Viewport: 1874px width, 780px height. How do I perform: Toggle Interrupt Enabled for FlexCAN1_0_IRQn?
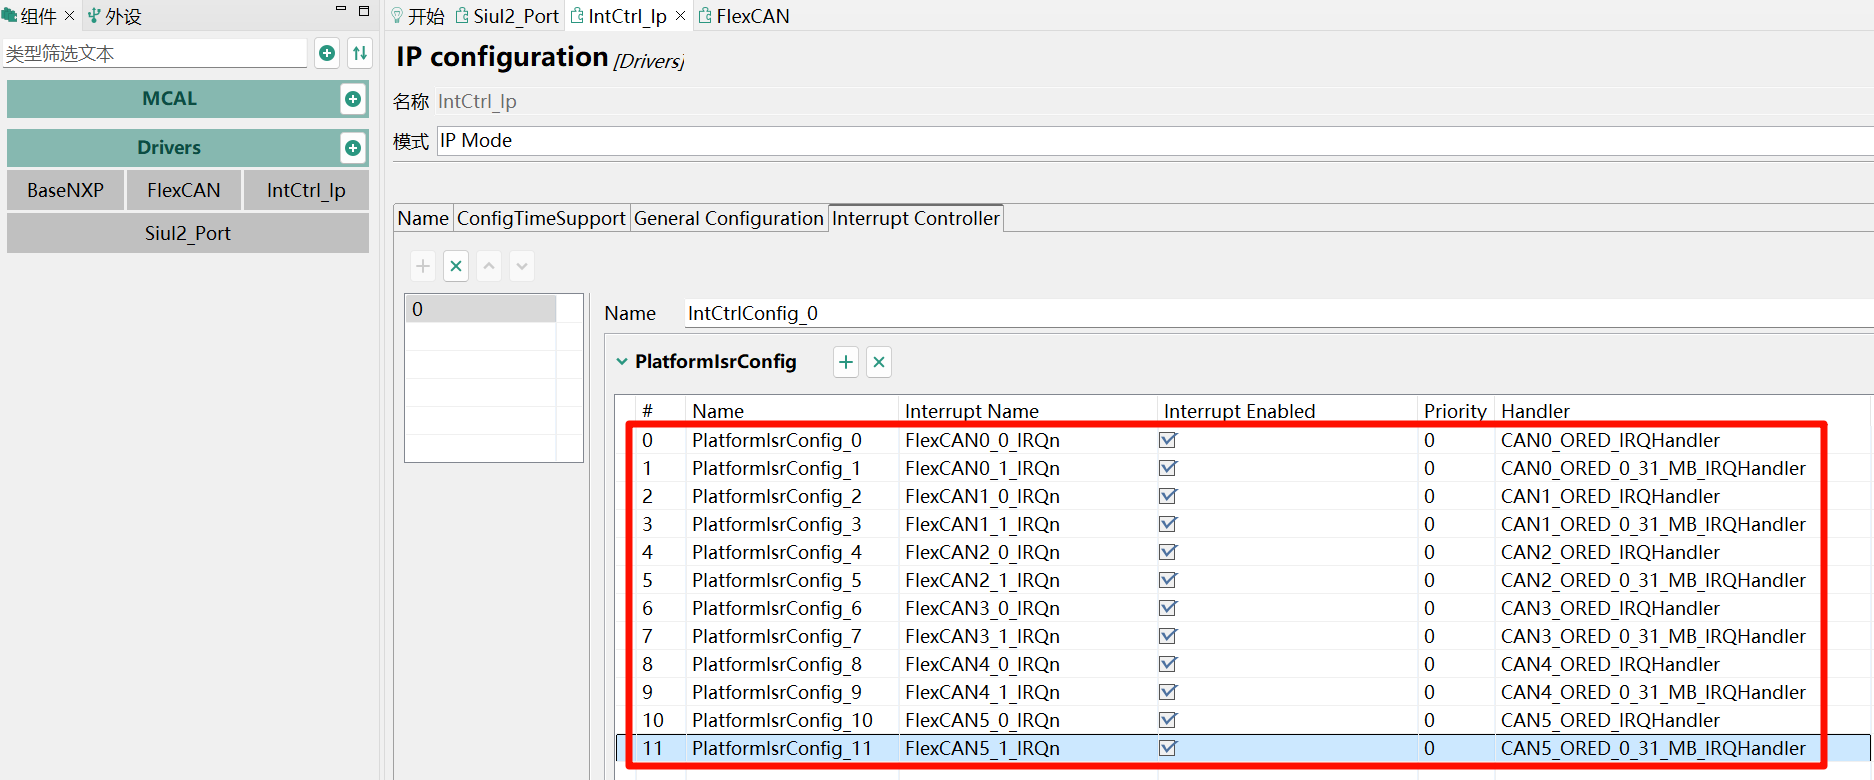(x=1168, y=496)
